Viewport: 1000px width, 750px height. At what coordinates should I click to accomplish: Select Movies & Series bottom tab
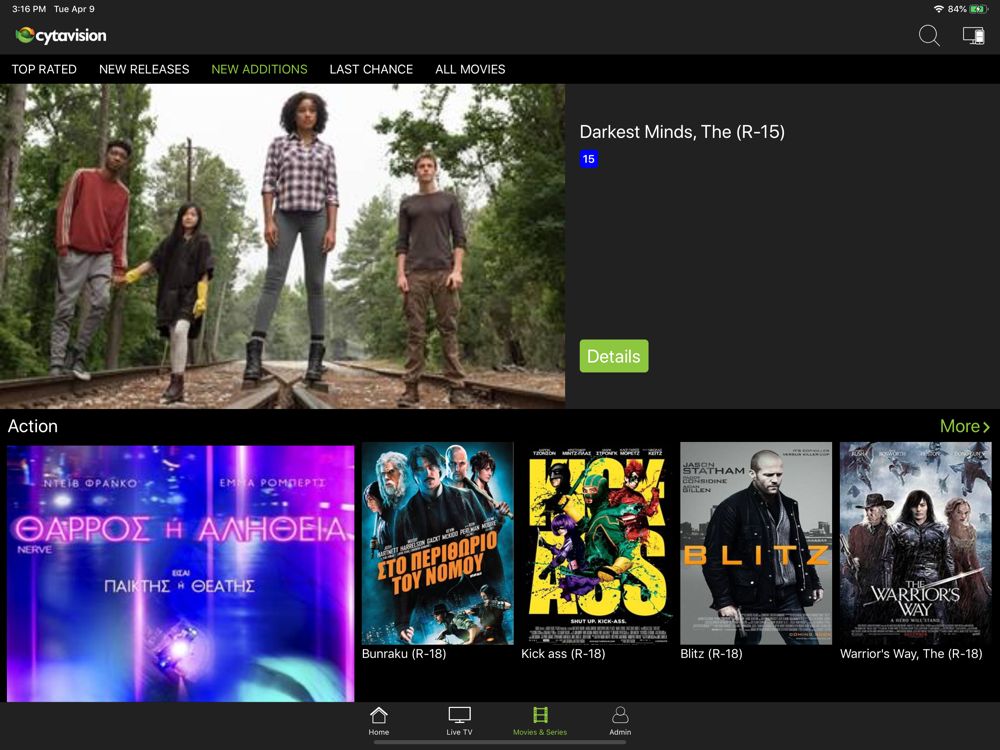click(x=540, y=721)
